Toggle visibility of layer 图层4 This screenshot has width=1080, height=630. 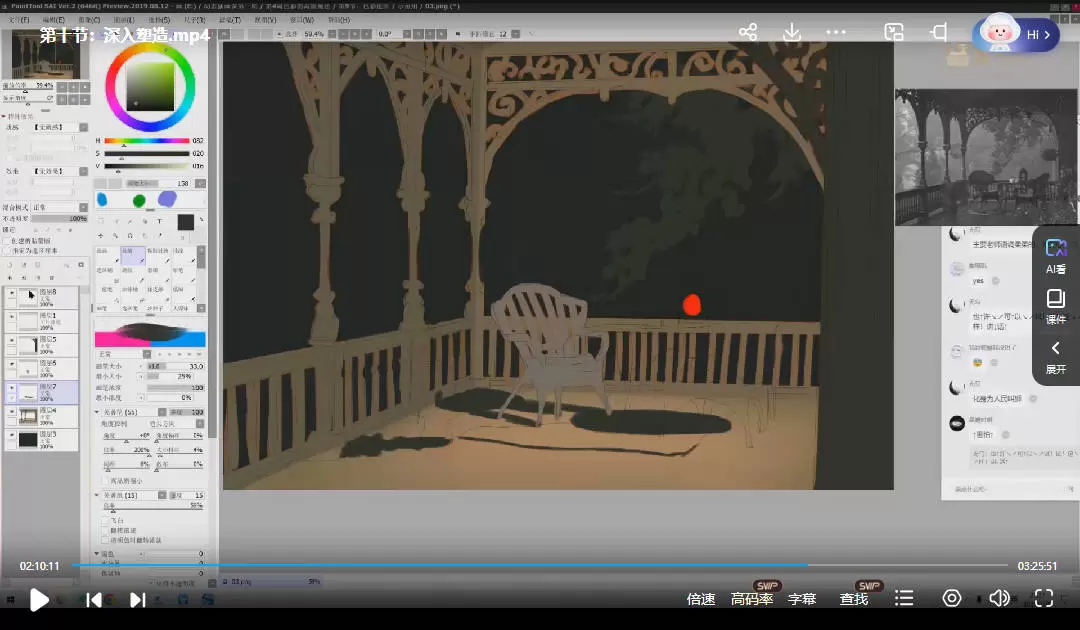point(12,412)
